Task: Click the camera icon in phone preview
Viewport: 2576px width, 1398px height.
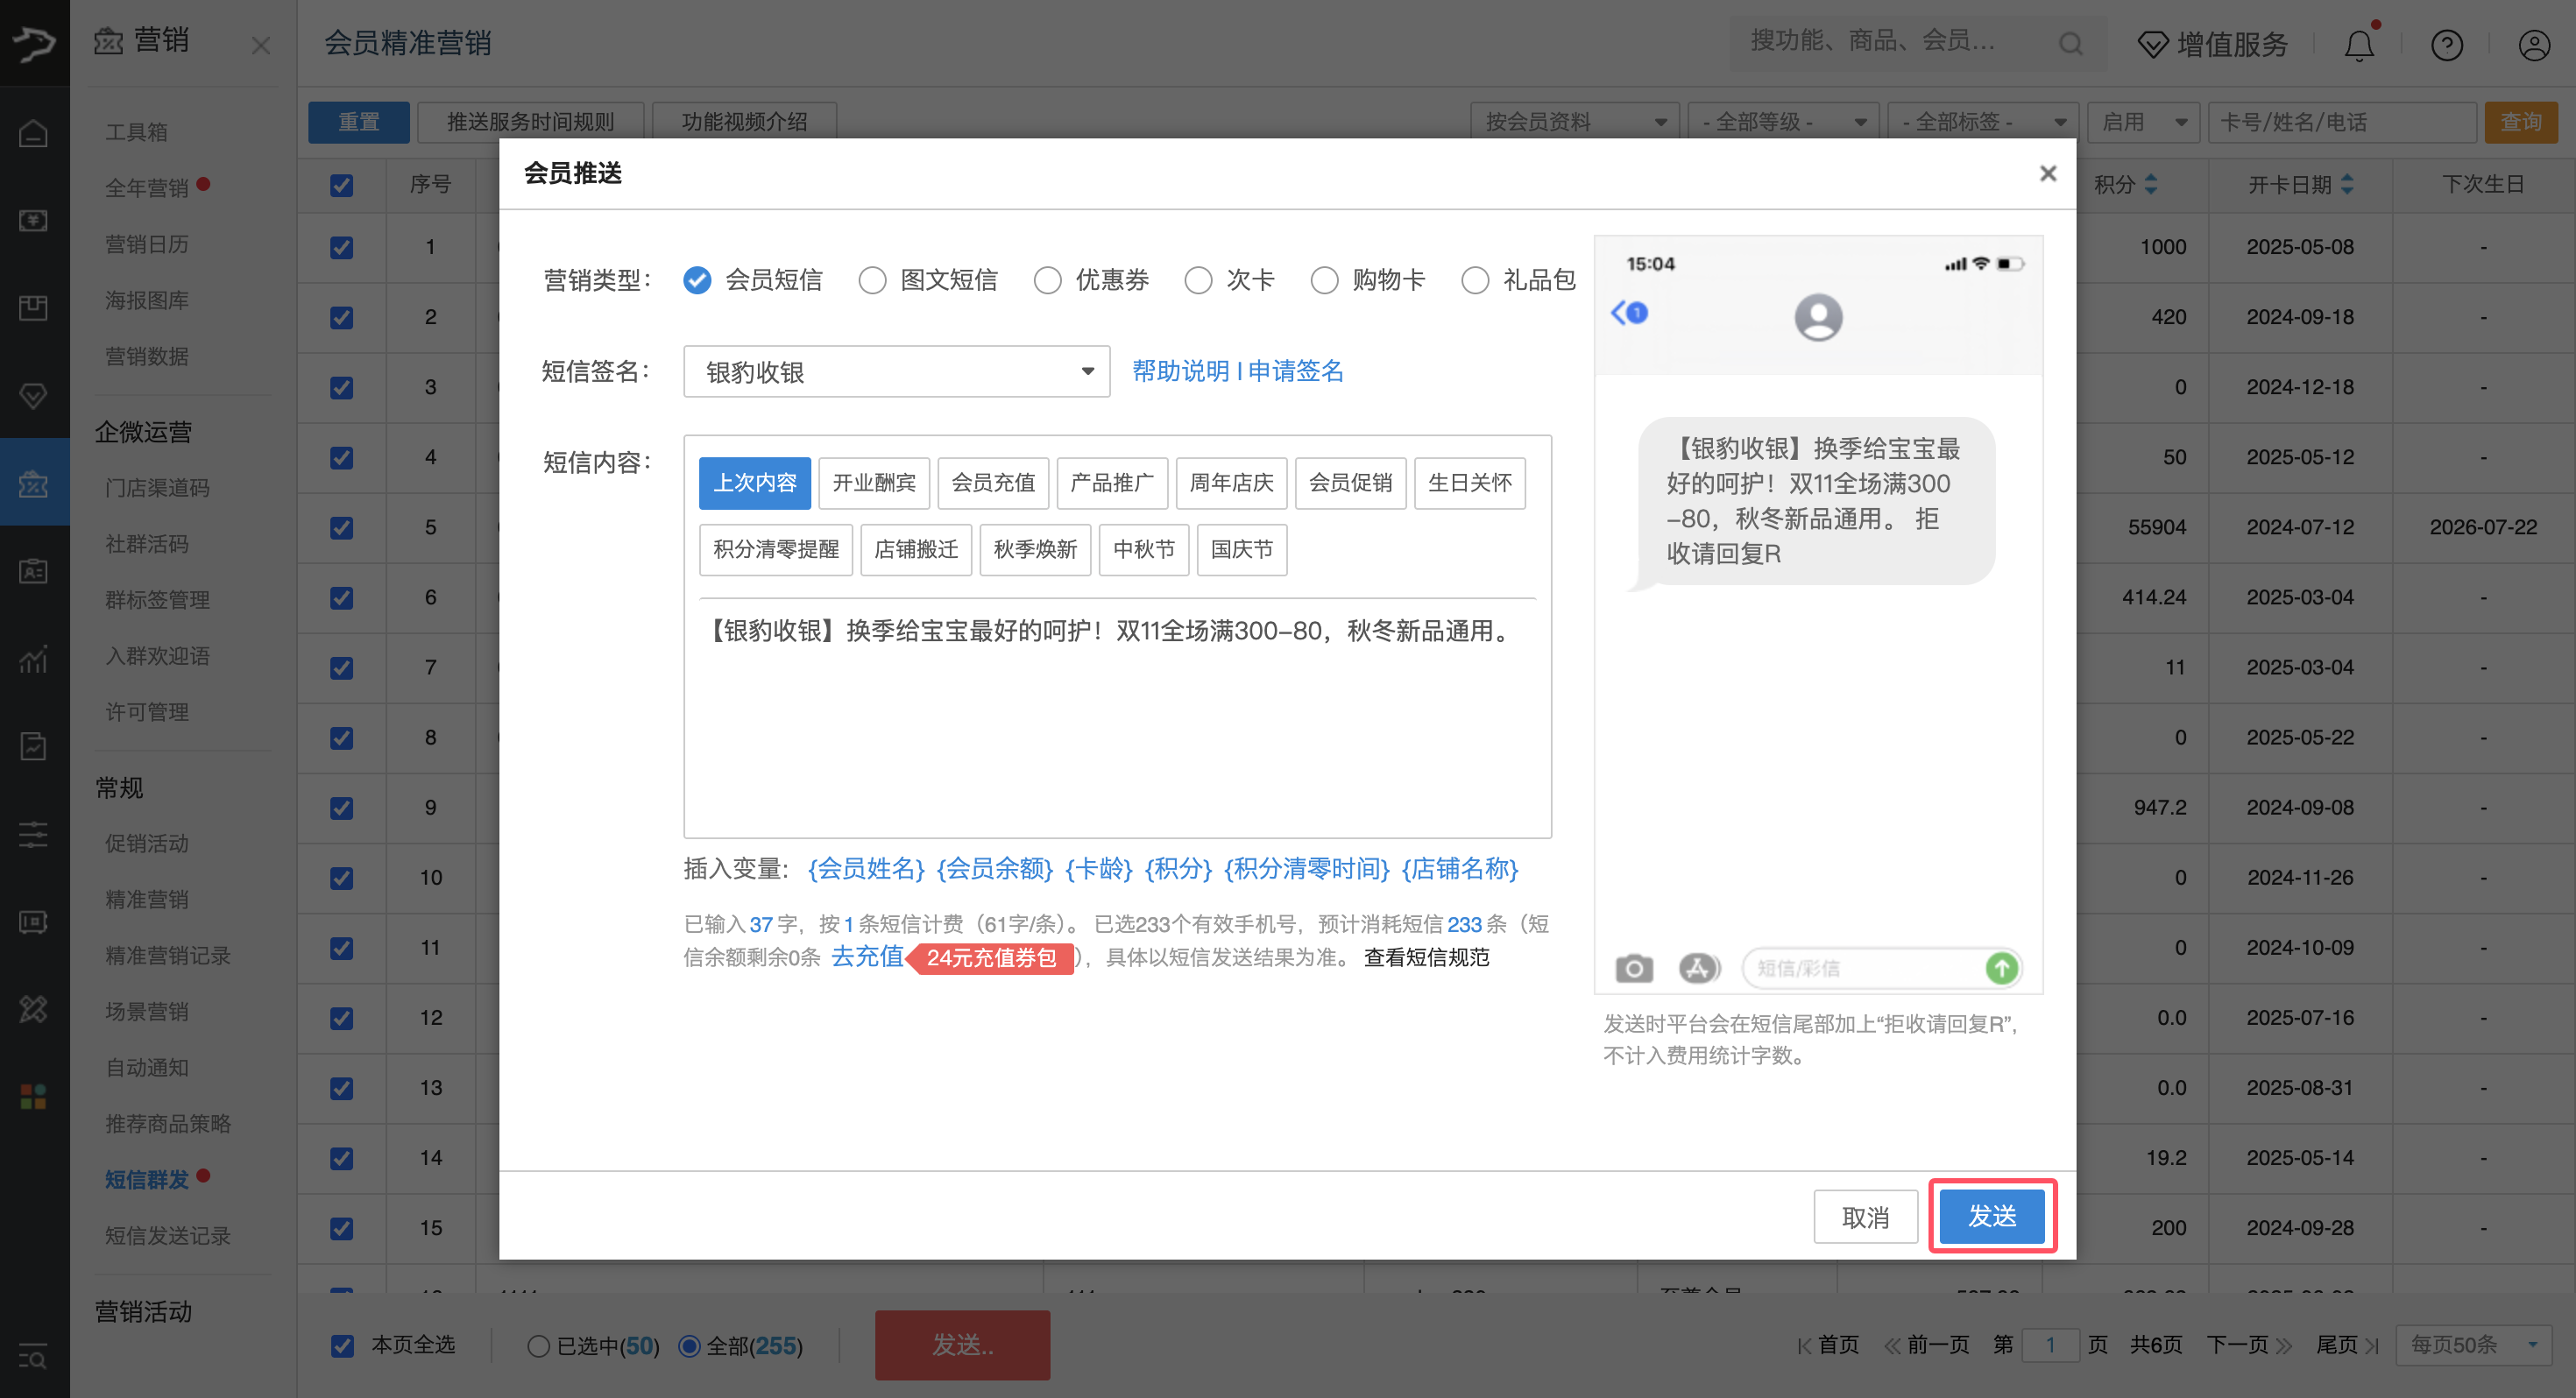Action: pos(1634,968)
